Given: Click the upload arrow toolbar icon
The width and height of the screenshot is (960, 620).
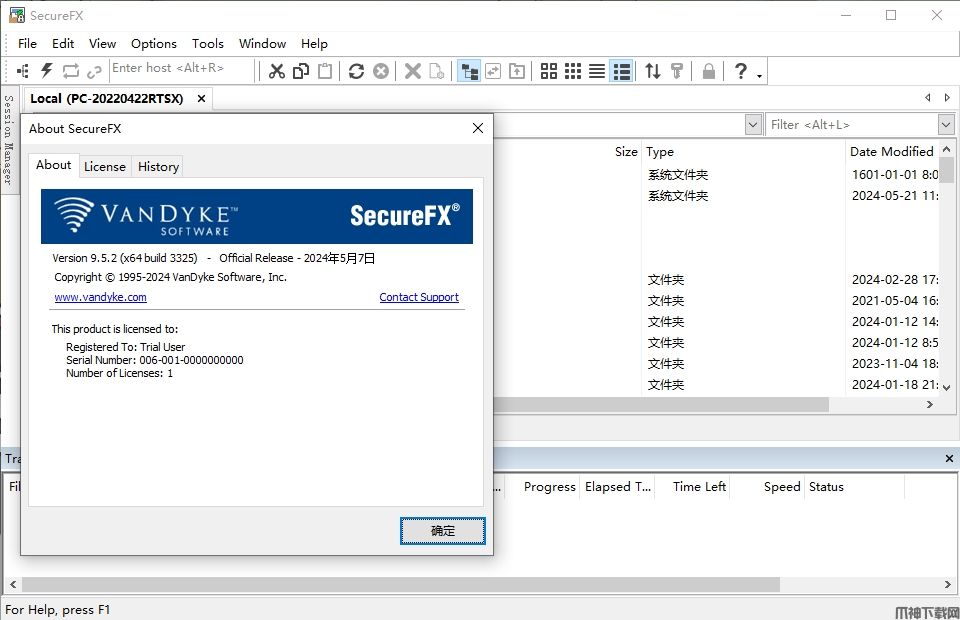Looking at the screenshot, I should pyautogui.click(x=517, y=71).
